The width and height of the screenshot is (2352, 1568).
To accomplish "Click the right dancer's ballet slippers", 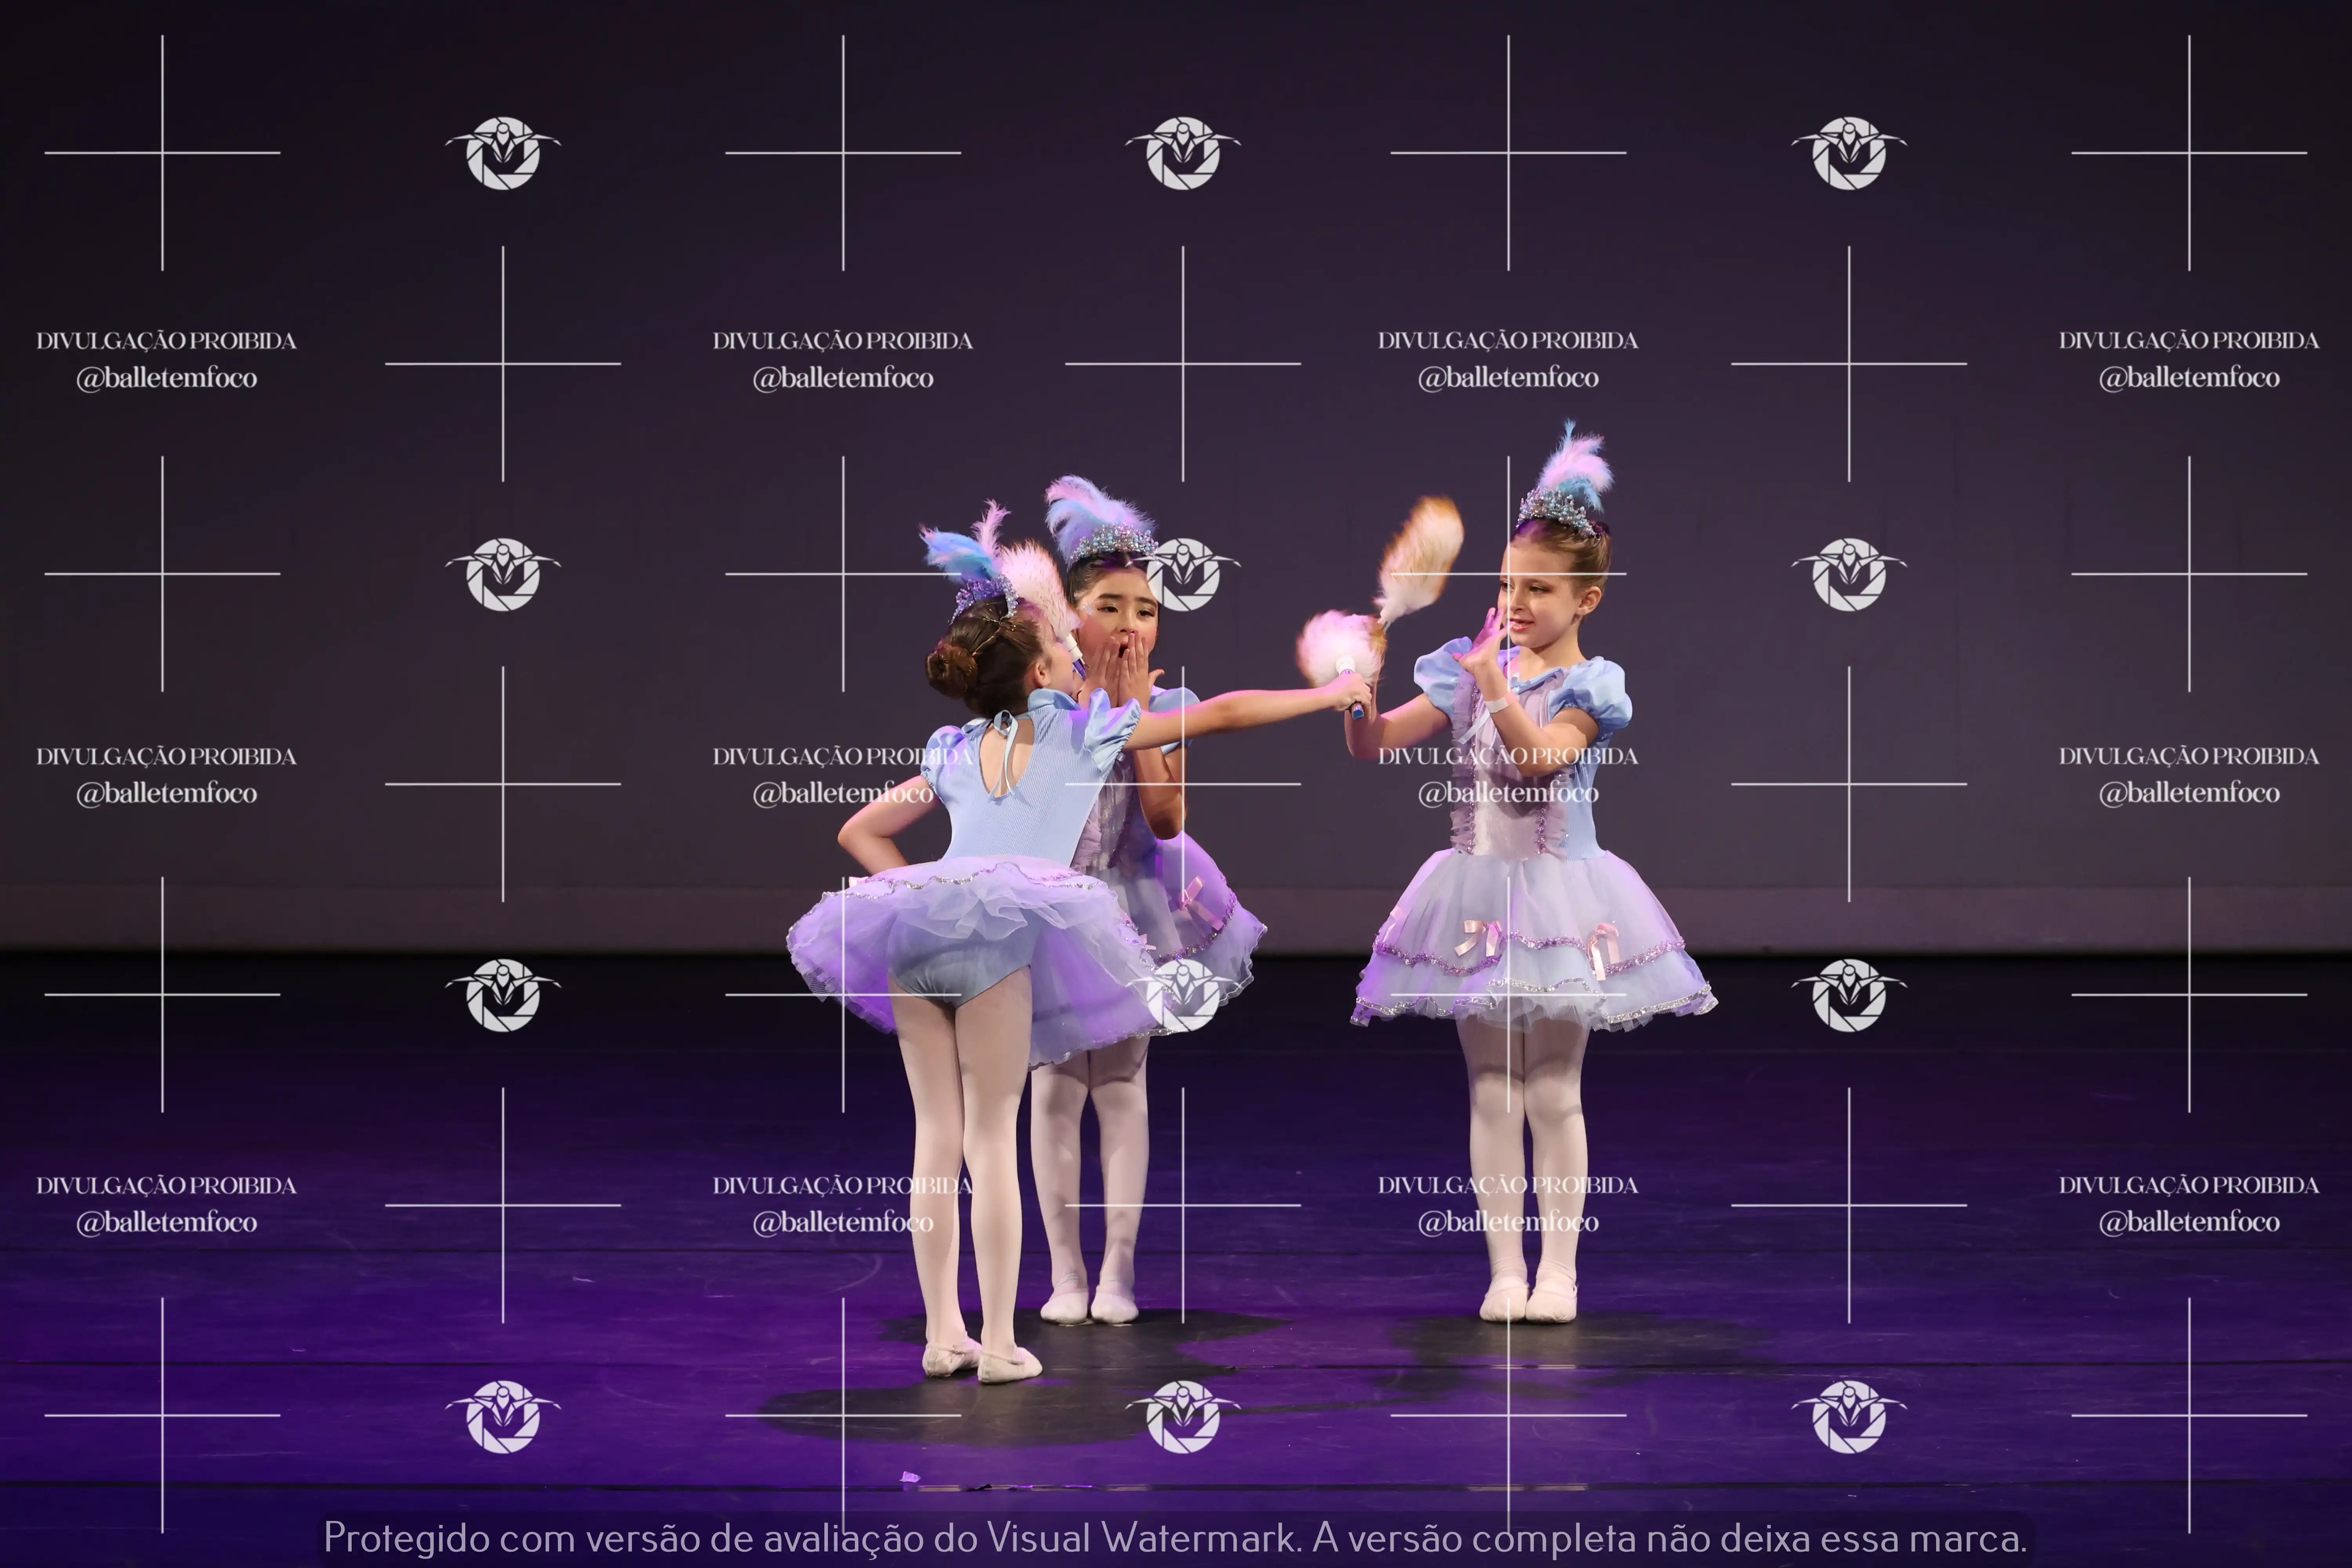I will pyautogui.click(x=1528, y=1300).
